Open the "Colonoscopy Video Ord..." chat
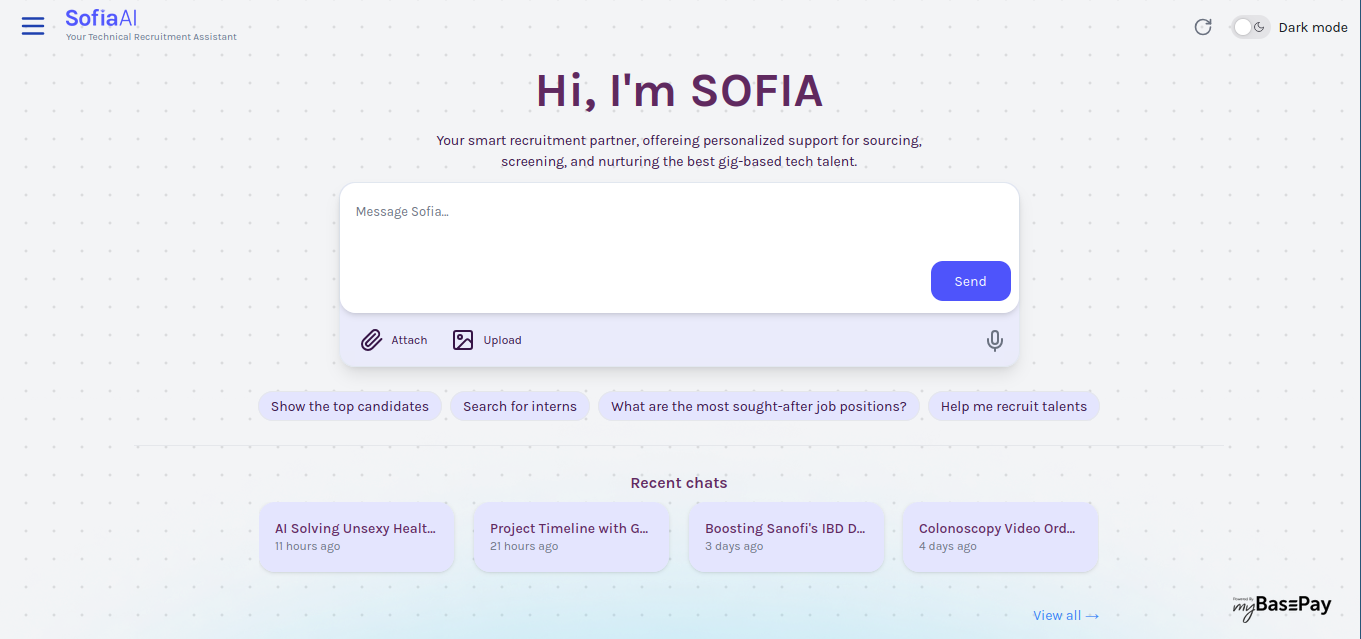Image resolution: width=1361 pixels, height=639 pixels. 1000,537
